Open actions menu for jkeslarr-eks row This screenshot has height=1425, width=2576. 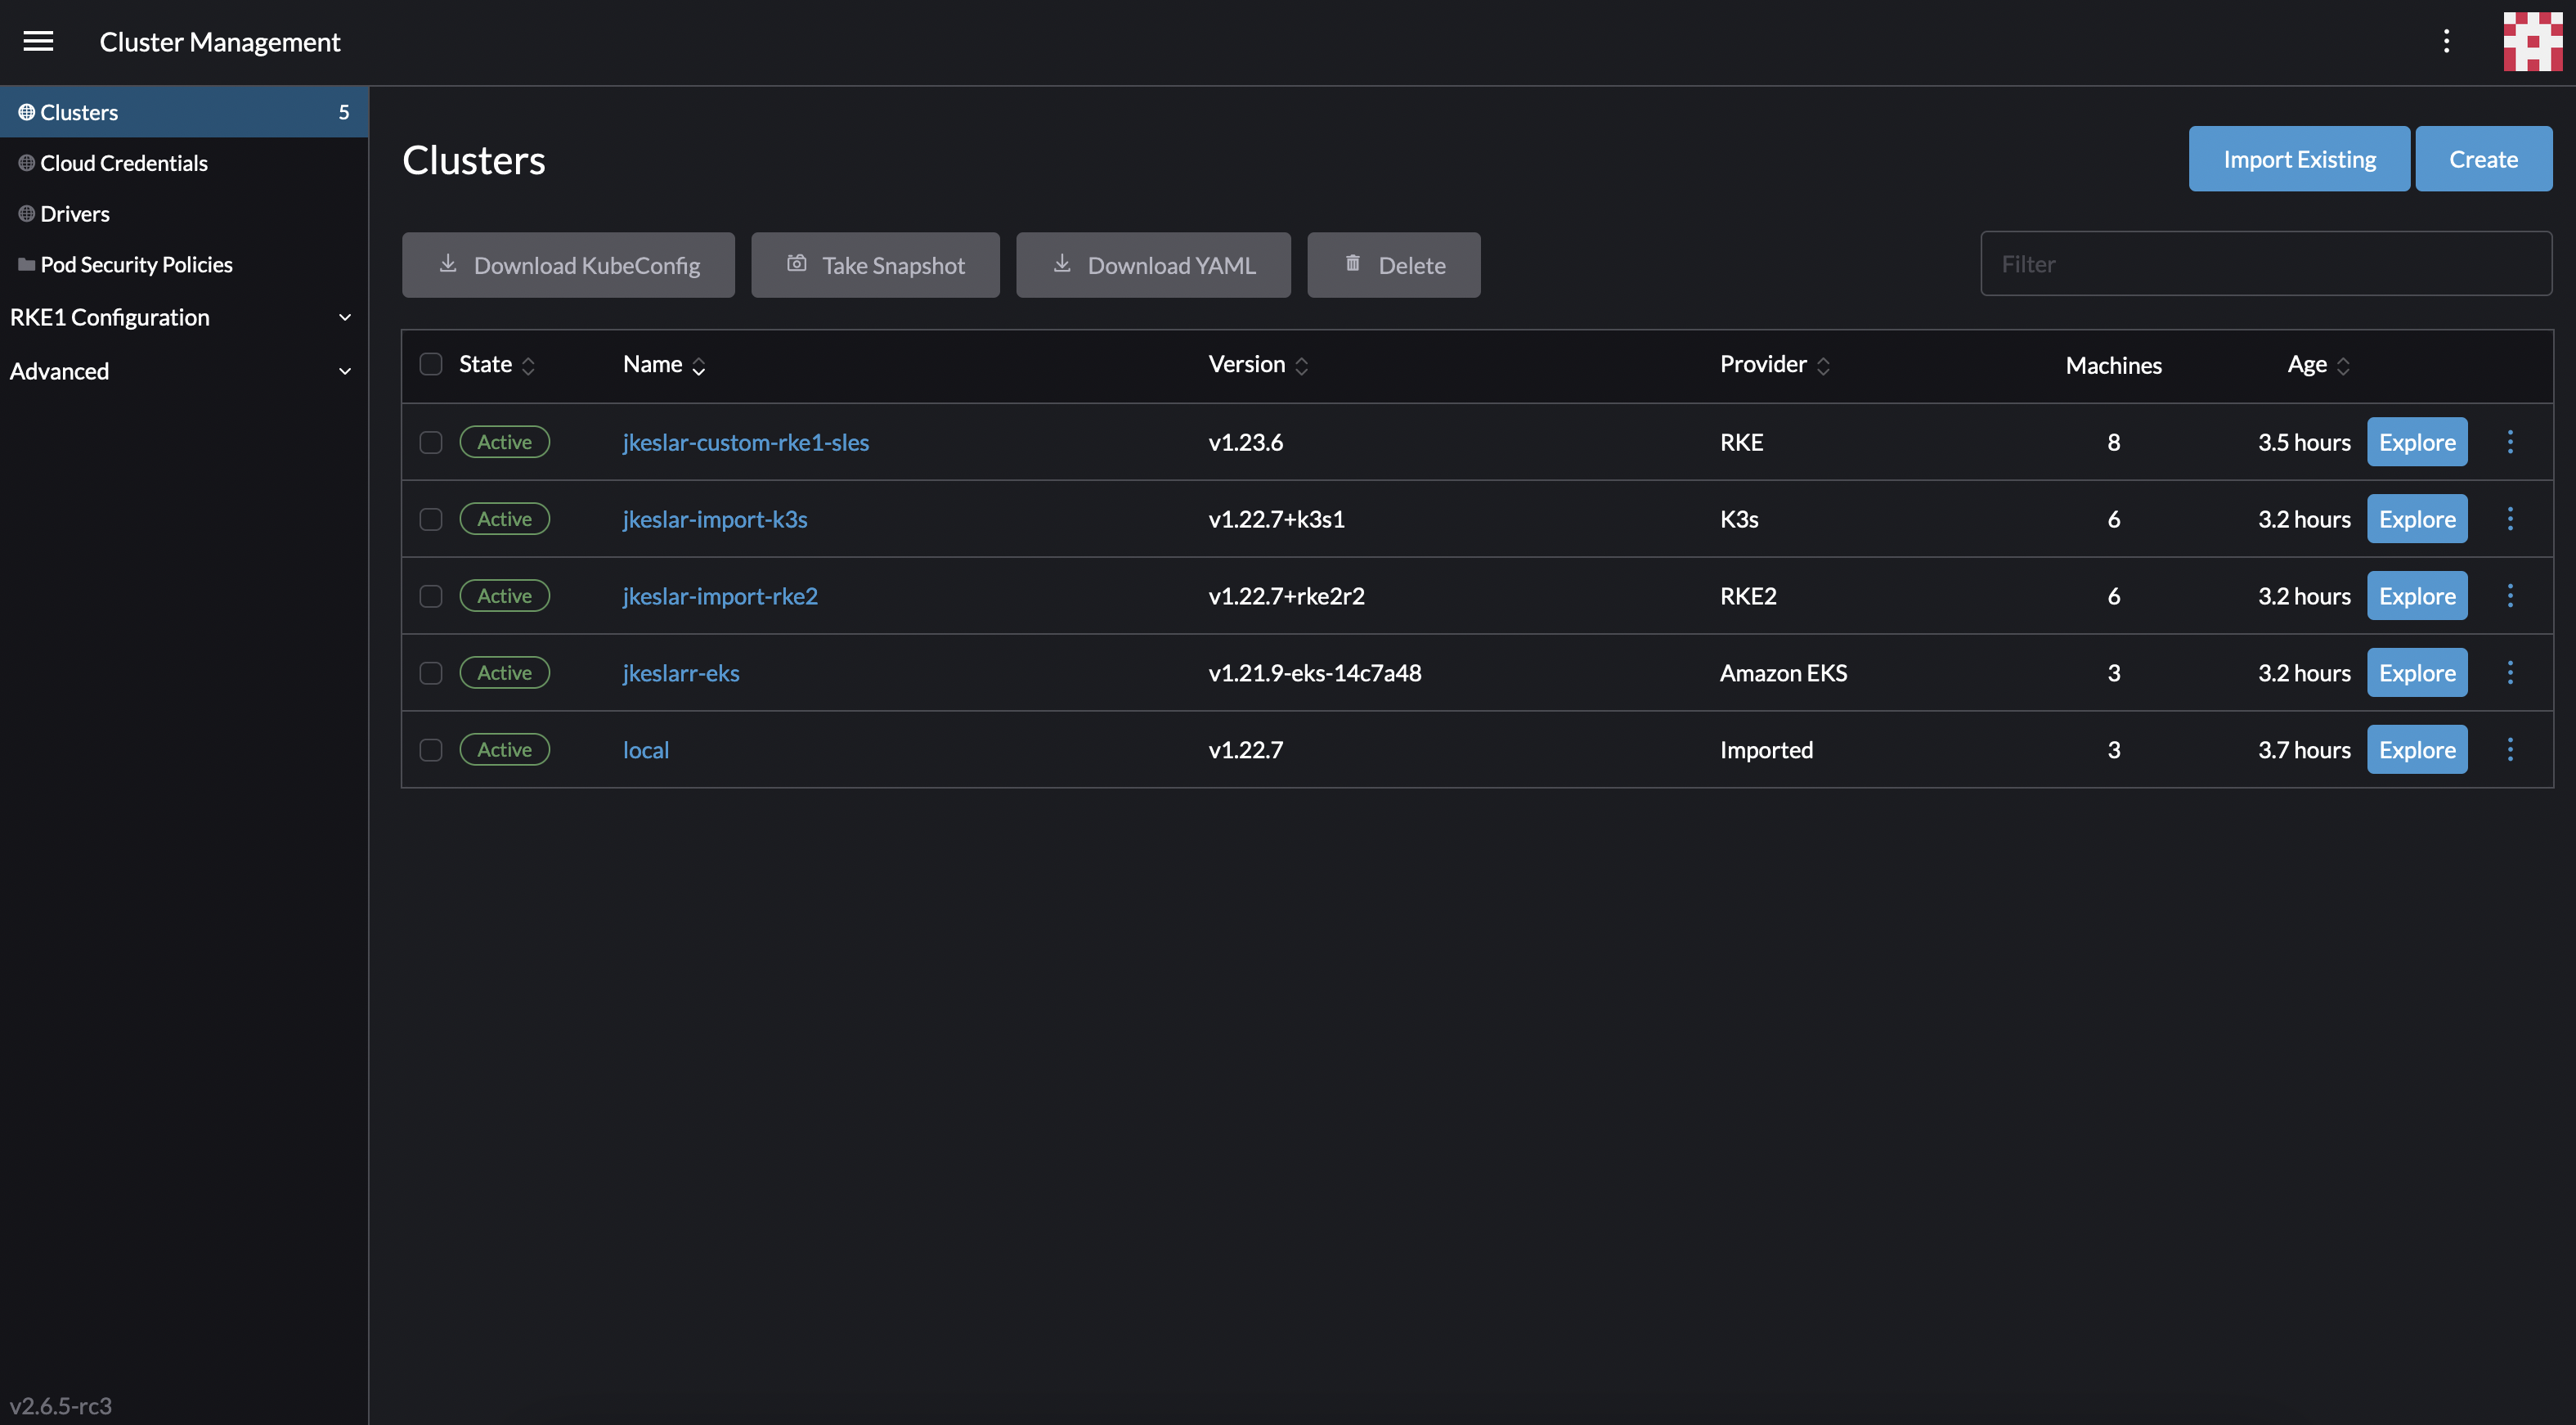click(2509, 673)
